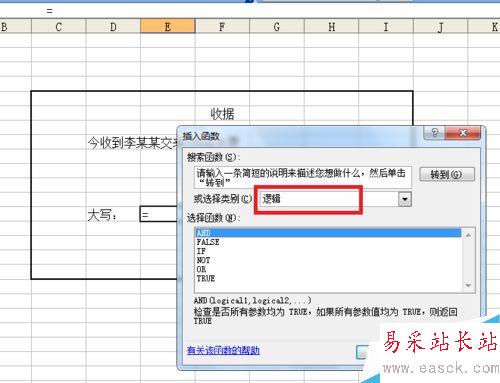
Task: Select the TRUE function in the list
Action: tap(328, 278)
